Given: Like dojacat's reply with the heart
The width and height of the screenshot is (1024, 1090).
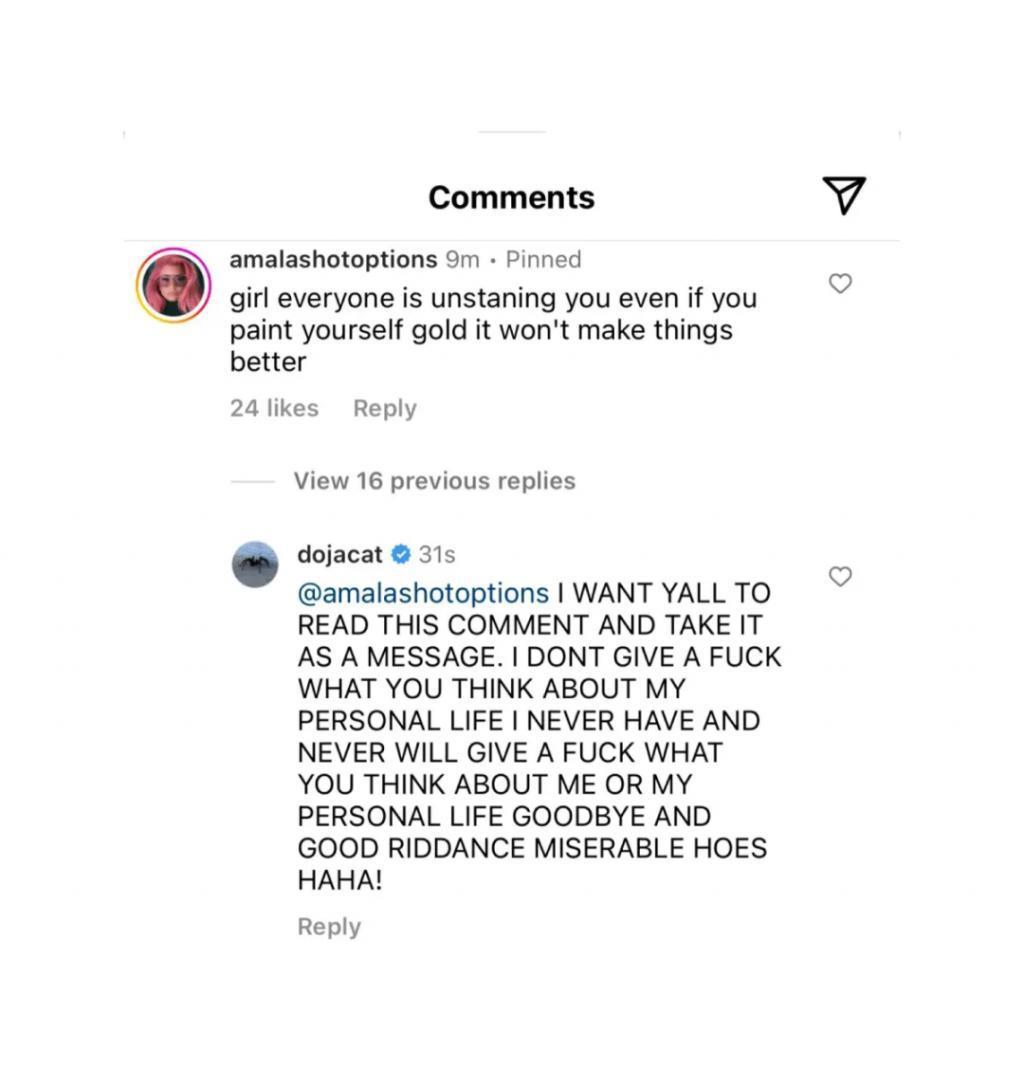Looking at the screenshot, I should pos(841,577).
